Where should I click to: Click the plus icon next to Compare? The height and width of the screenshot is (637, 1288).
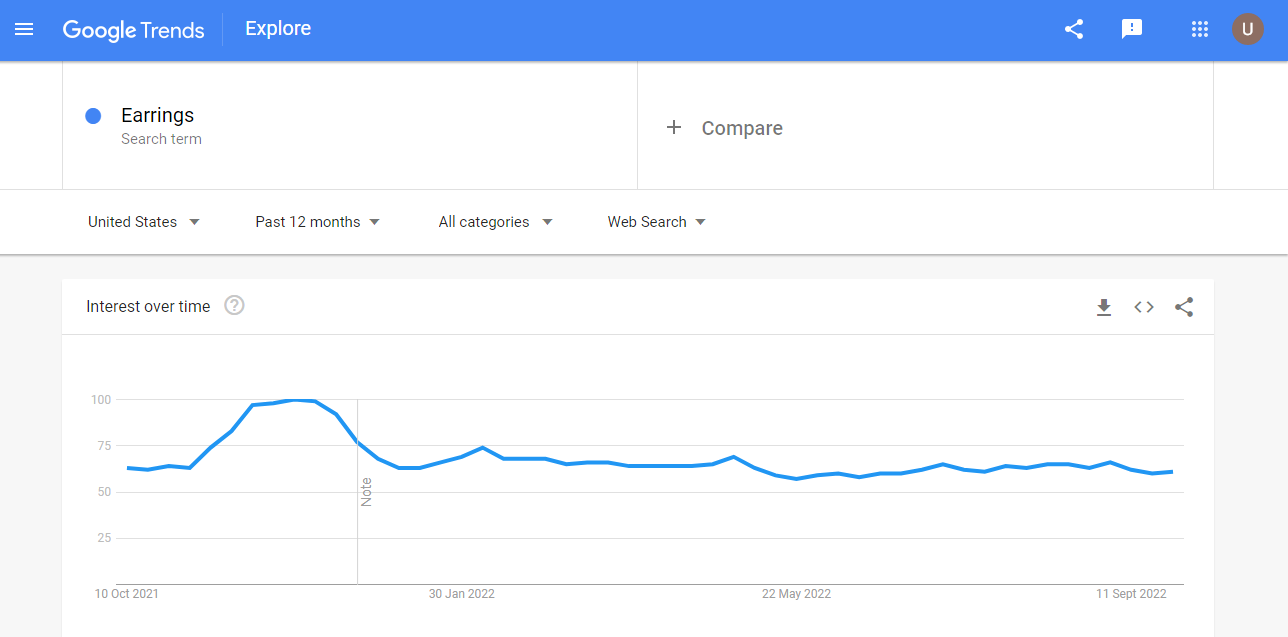674,127
